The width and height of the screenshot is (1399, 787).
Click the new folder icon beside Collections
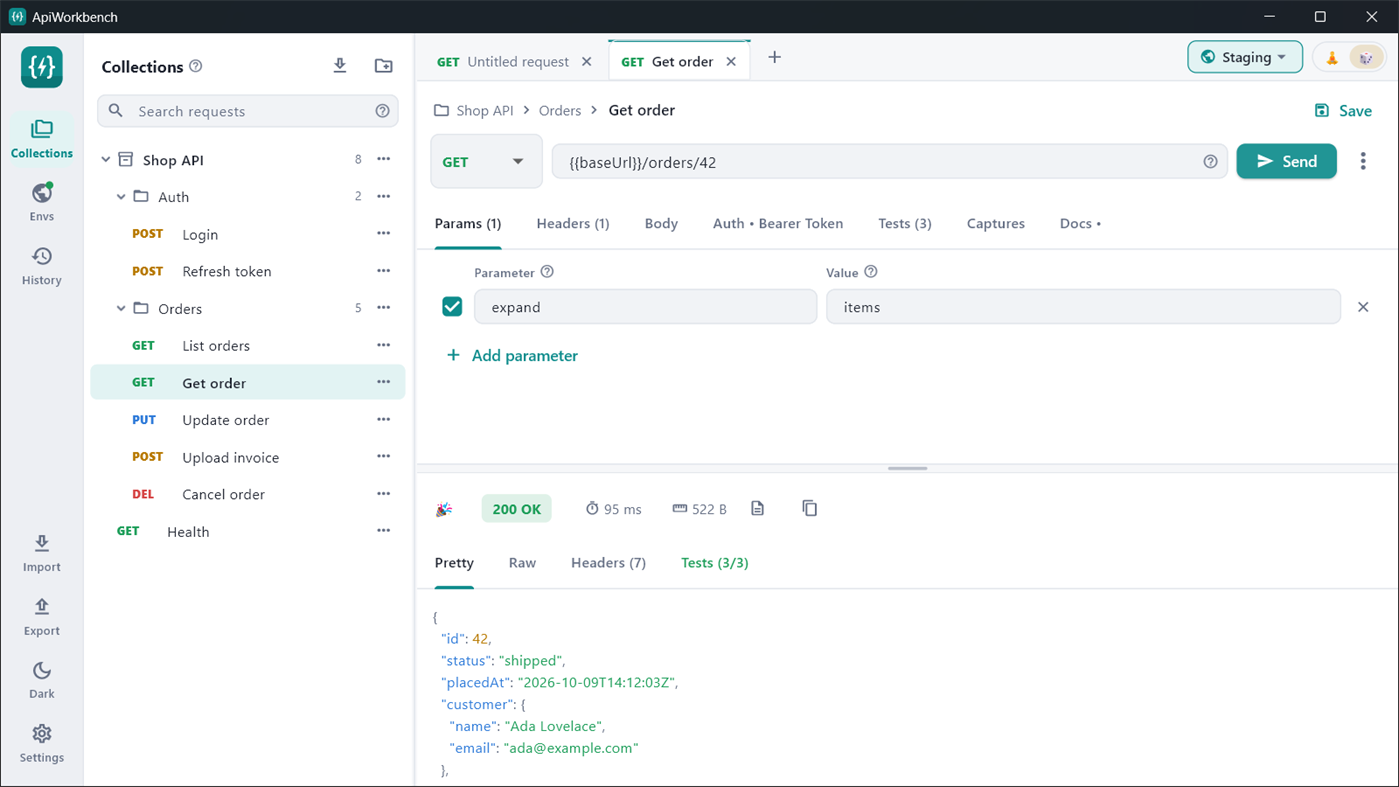pos(384,66)
